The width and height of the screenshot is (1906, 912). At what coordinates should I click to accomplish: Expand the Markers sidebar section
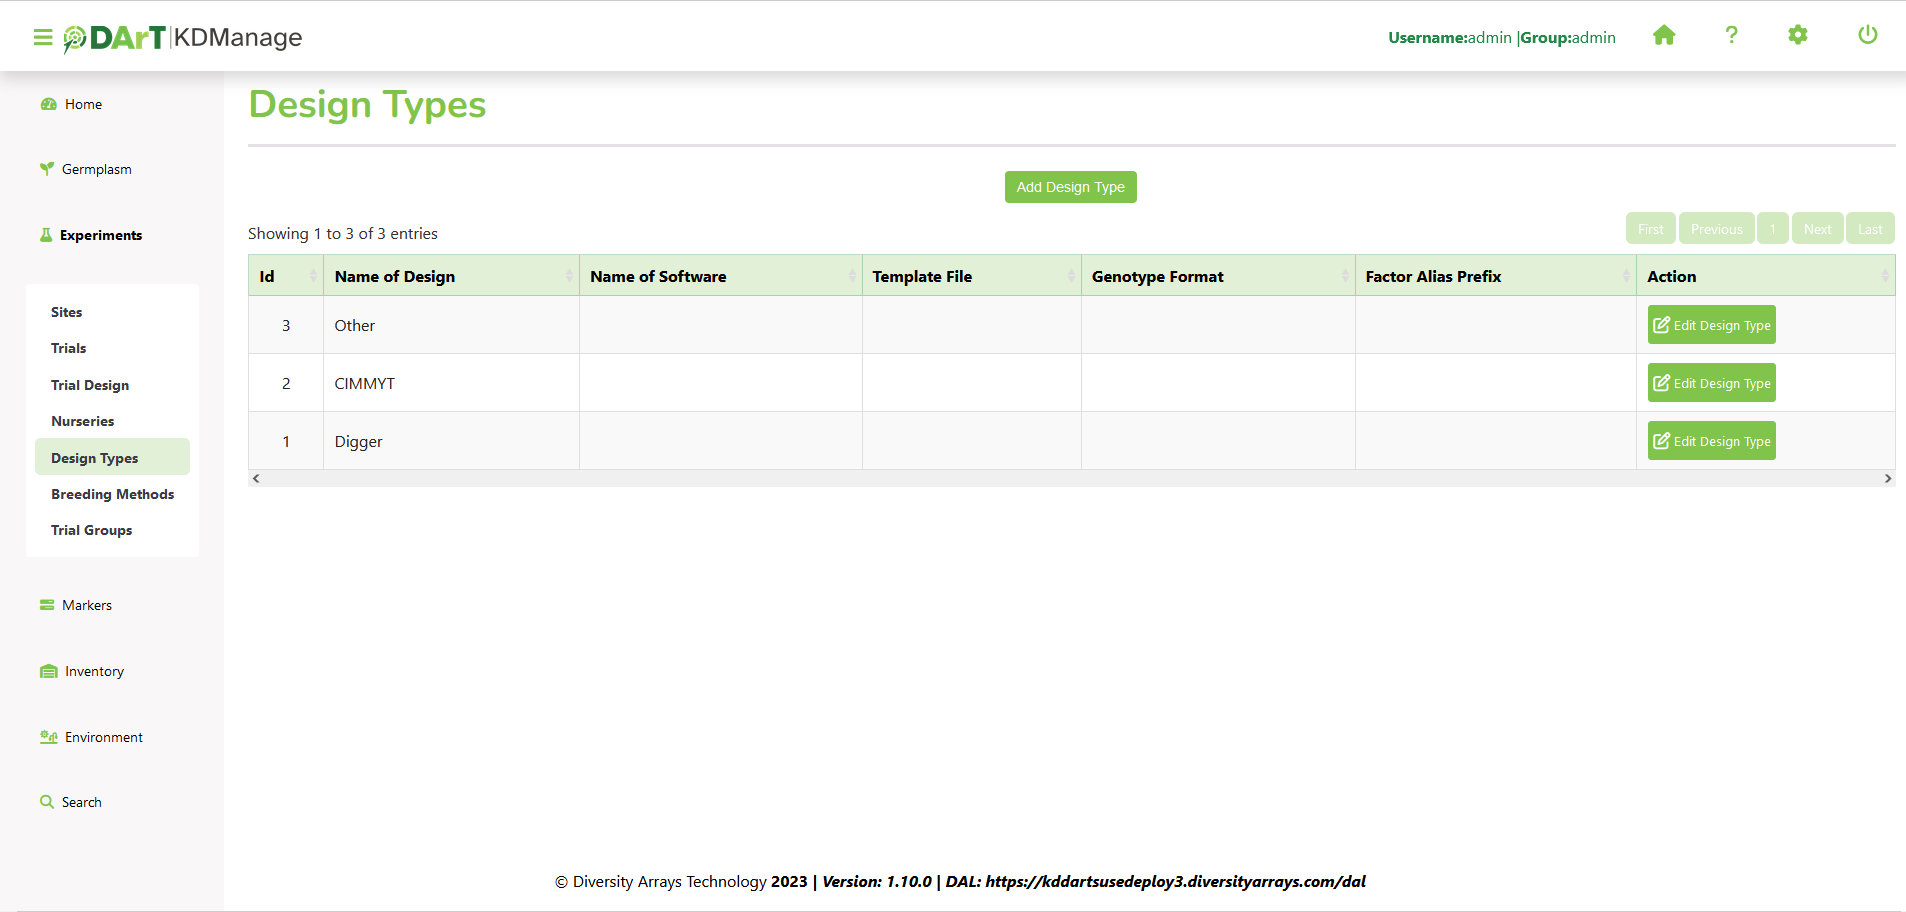coord(86,605)
